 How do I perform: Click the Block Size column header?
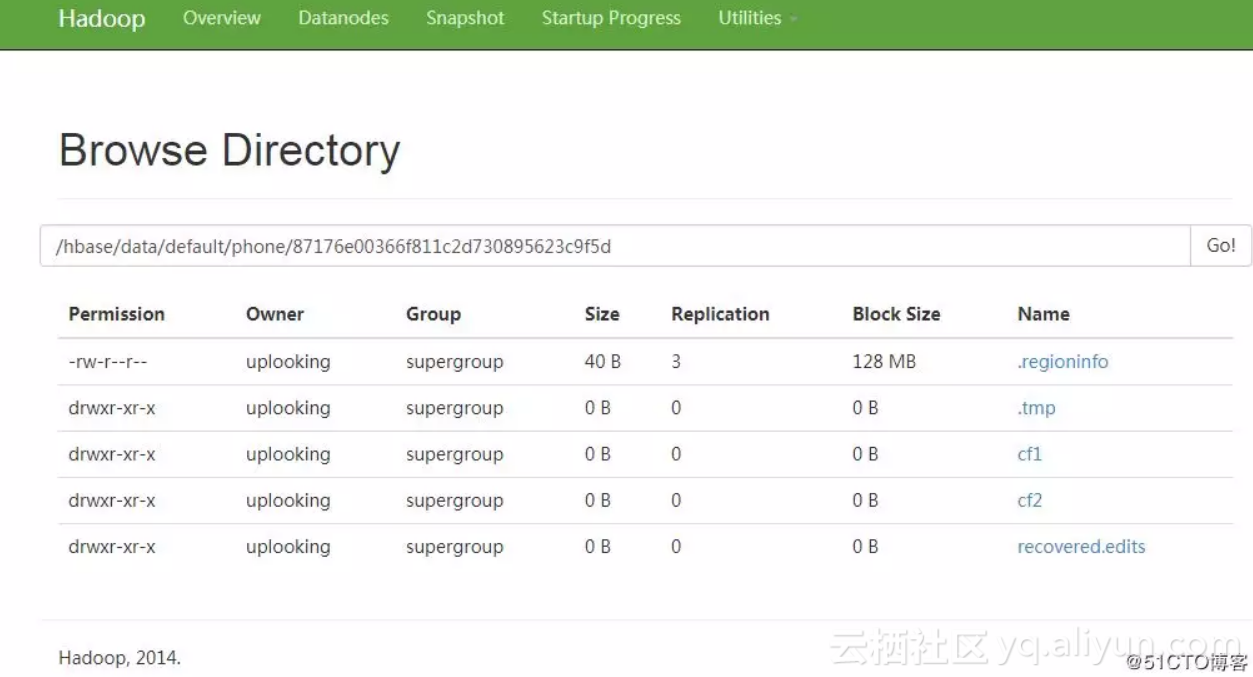896,314
